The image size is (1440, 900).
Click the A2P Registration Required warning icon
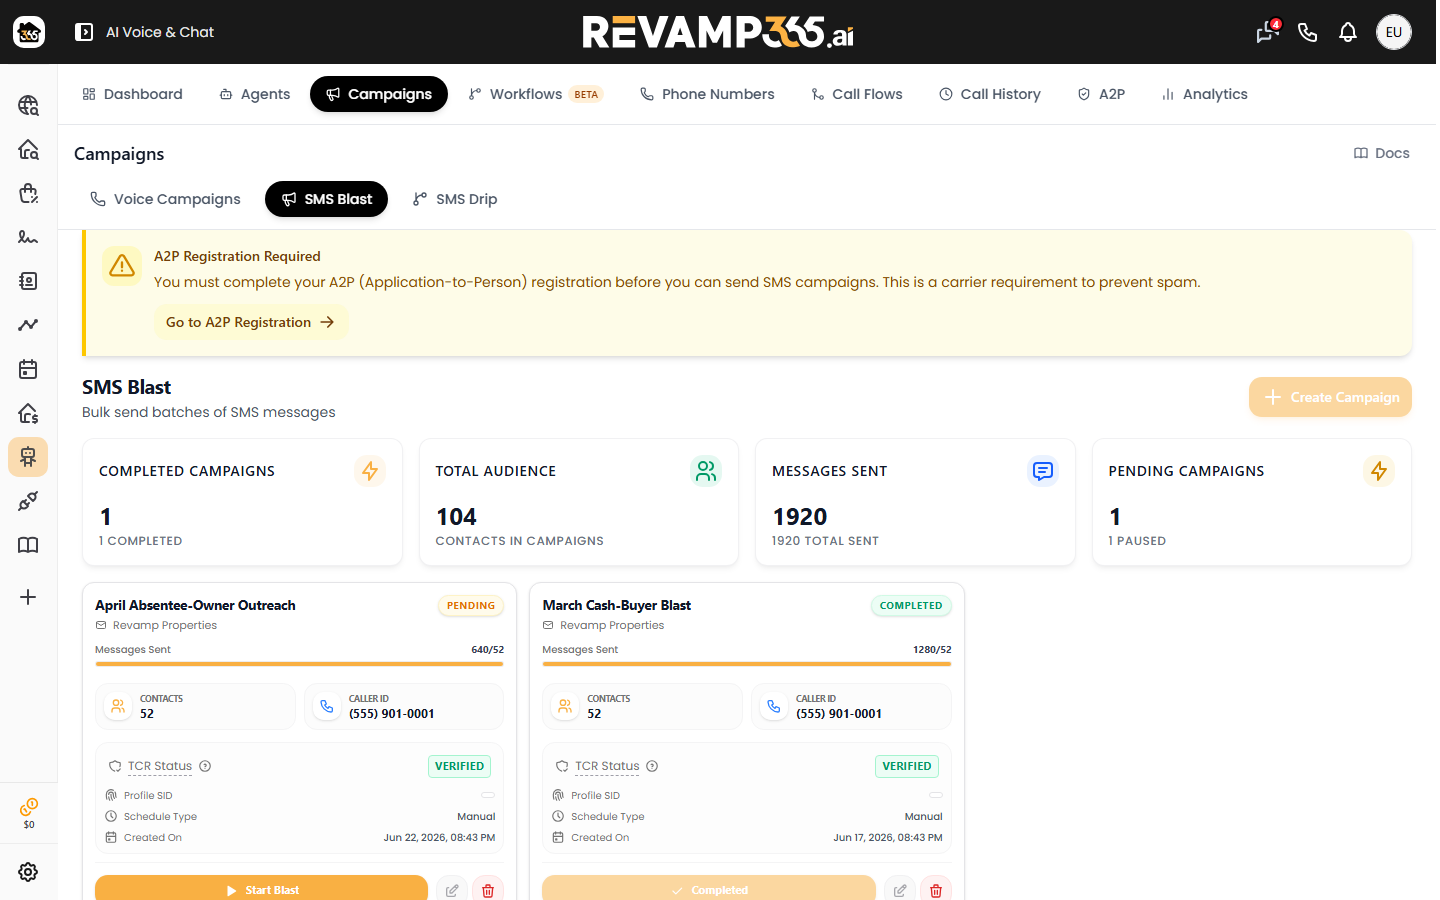coord(122,265)
